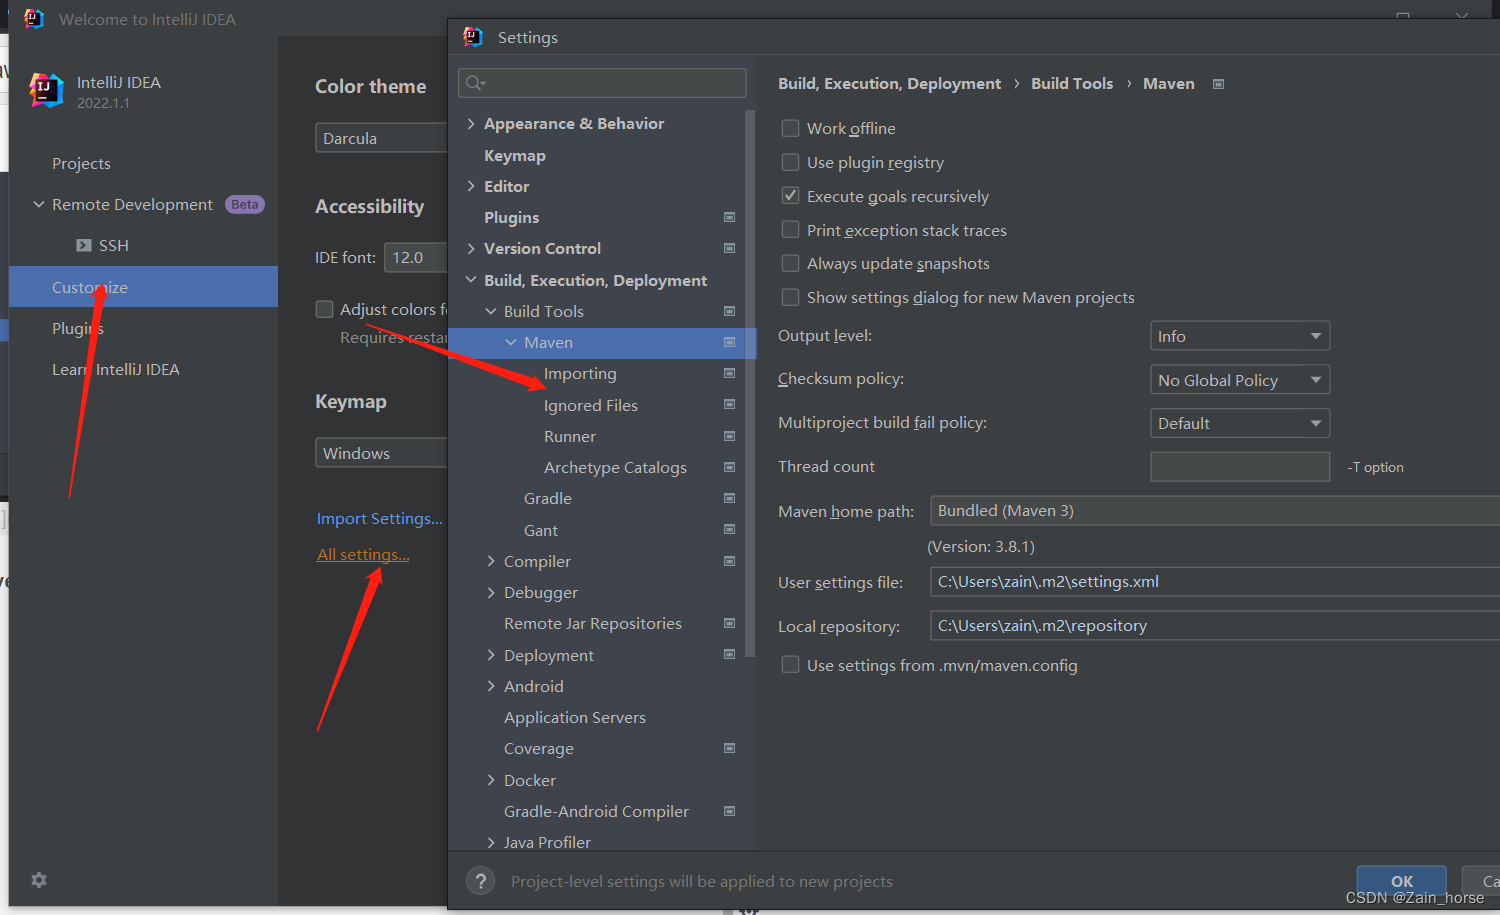Click the project-level icon beside Runner
1500x915 pixels.
729,436
